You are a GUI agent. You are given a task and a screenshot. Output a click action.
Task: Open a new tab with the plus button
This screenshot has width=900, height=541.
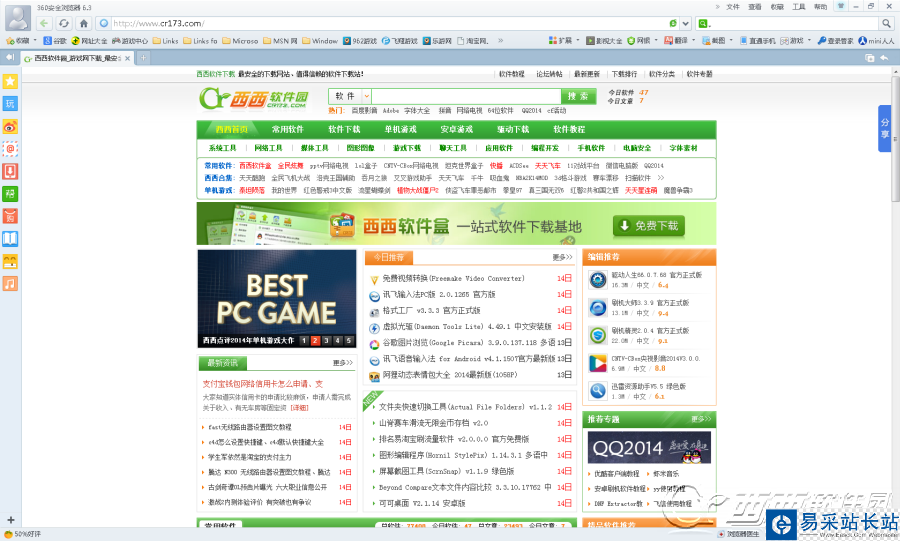click(143, 57)
